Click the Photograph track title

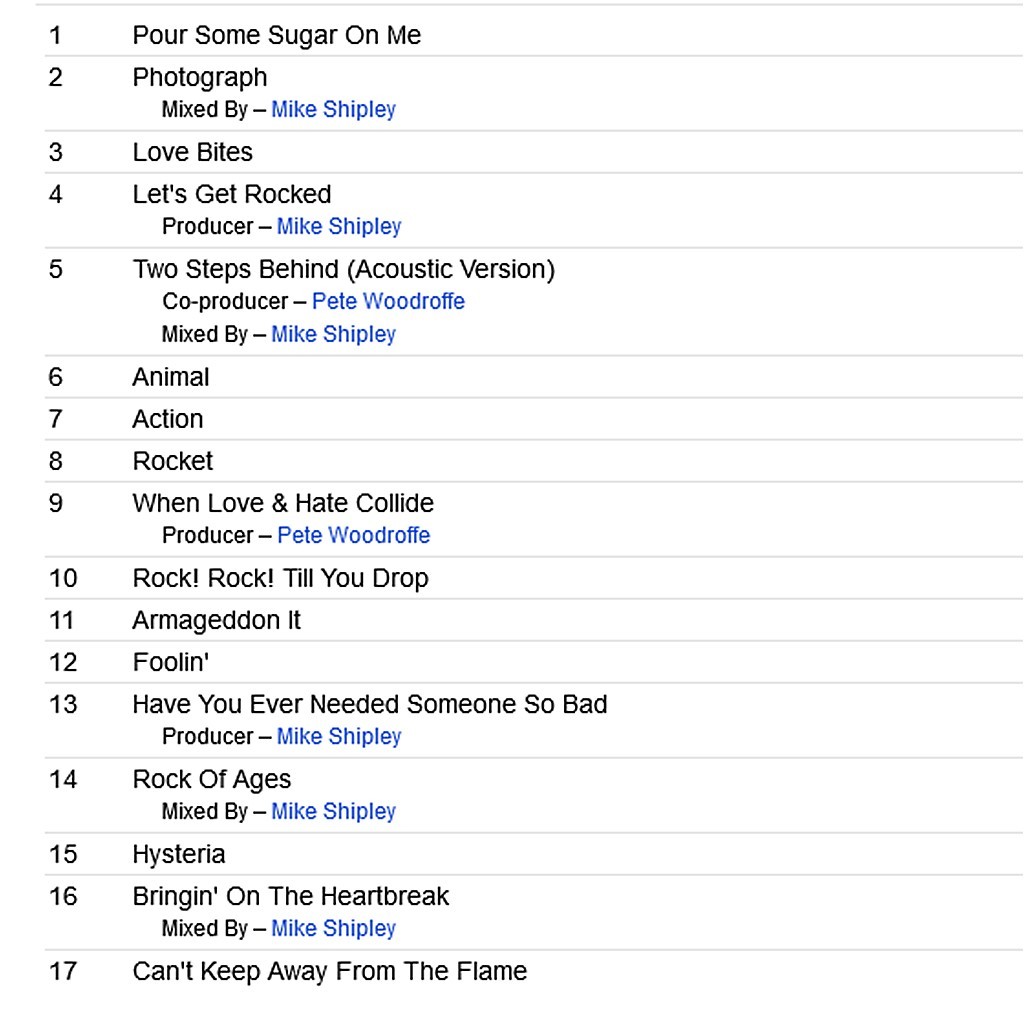[200, 78]
